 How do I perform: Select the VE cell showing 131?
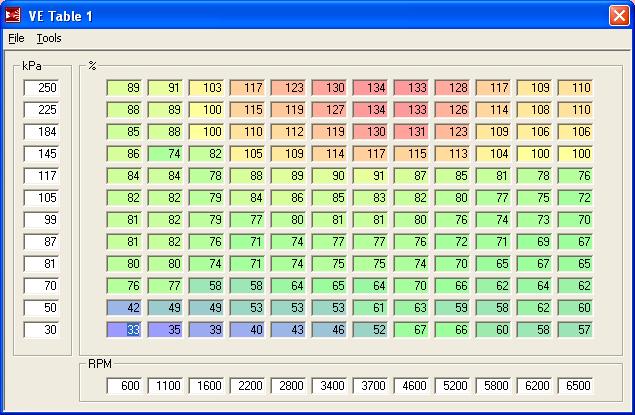coord(412,132)
